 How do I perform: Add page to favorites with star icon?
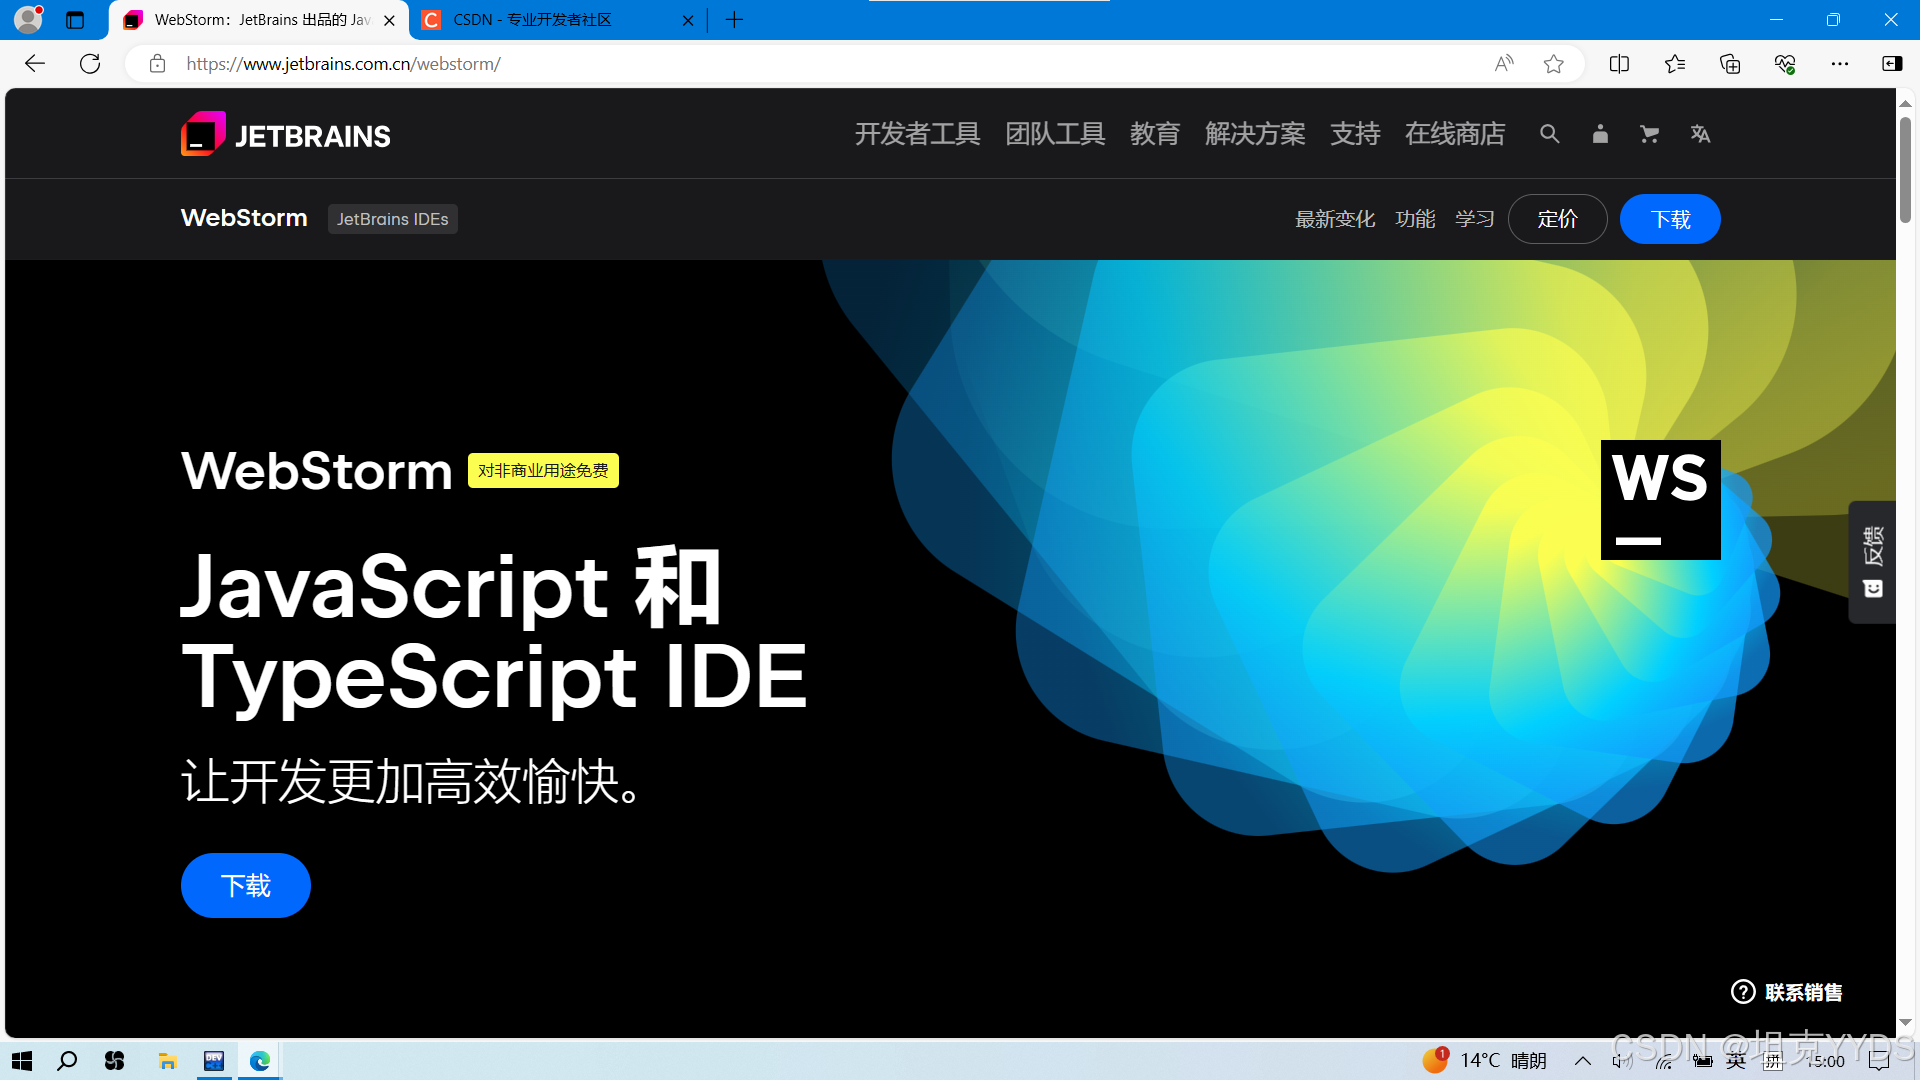click(x=1553, y=64)
